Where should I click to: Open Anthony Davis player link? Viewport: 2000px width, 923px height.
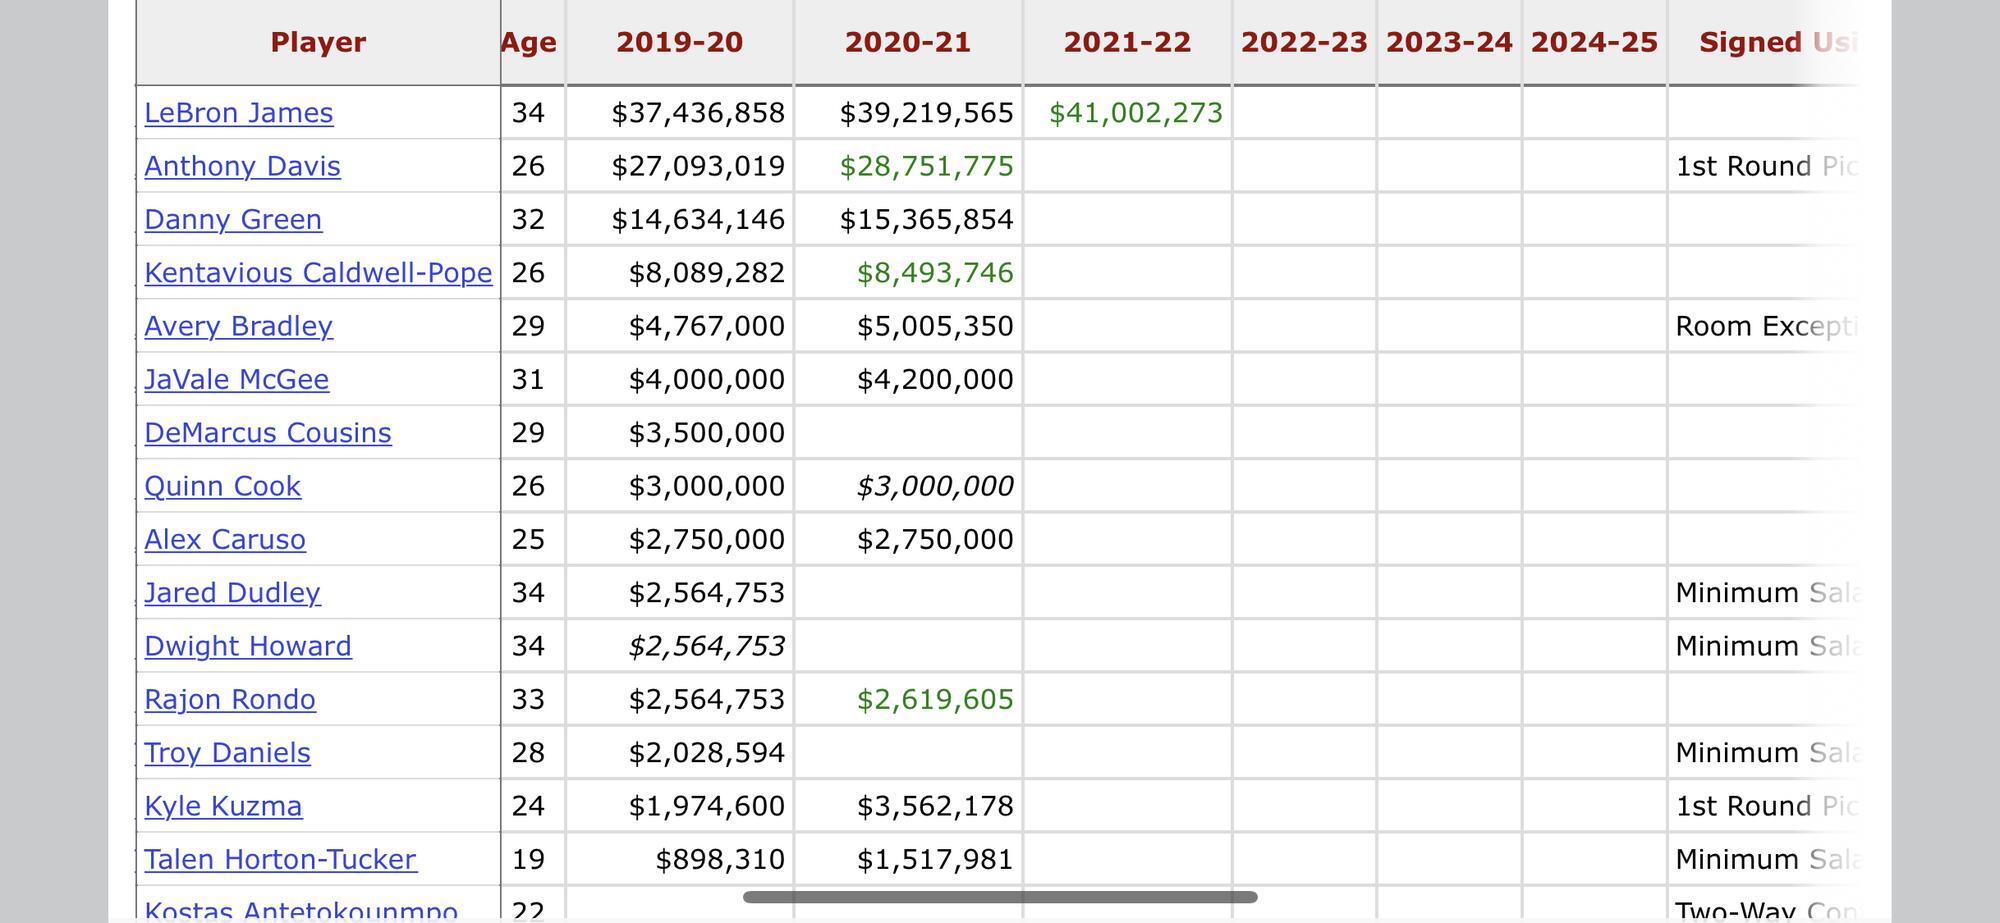point(242,166)
